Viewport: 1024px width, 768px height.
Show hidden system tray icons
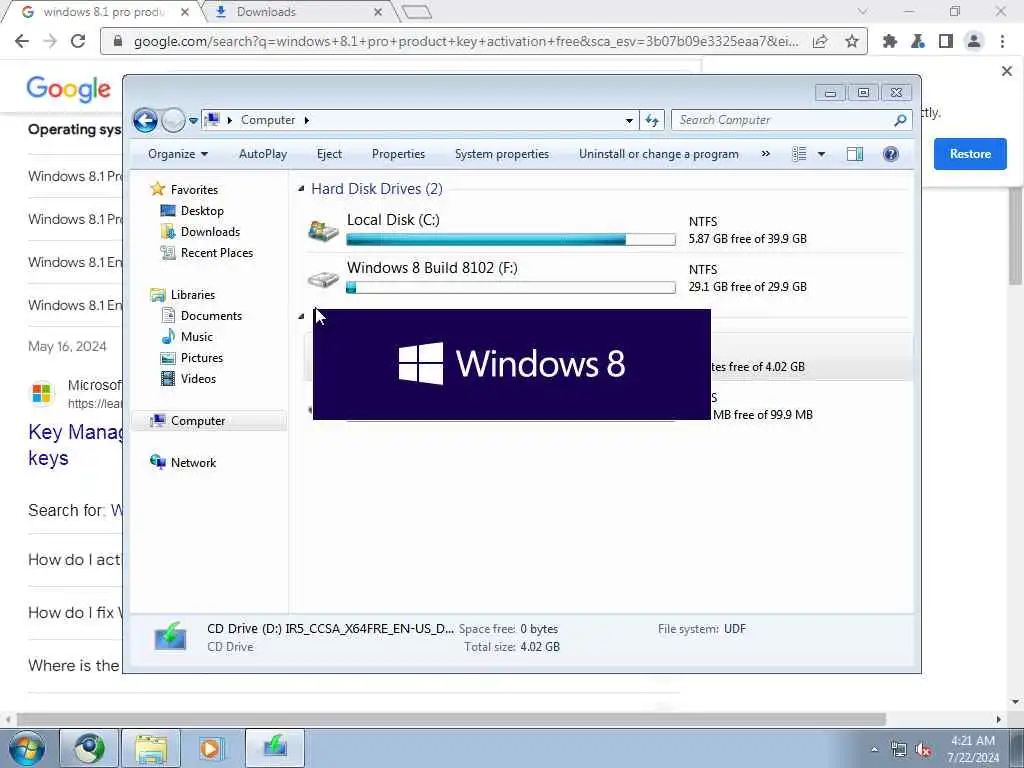pos(874,749)
